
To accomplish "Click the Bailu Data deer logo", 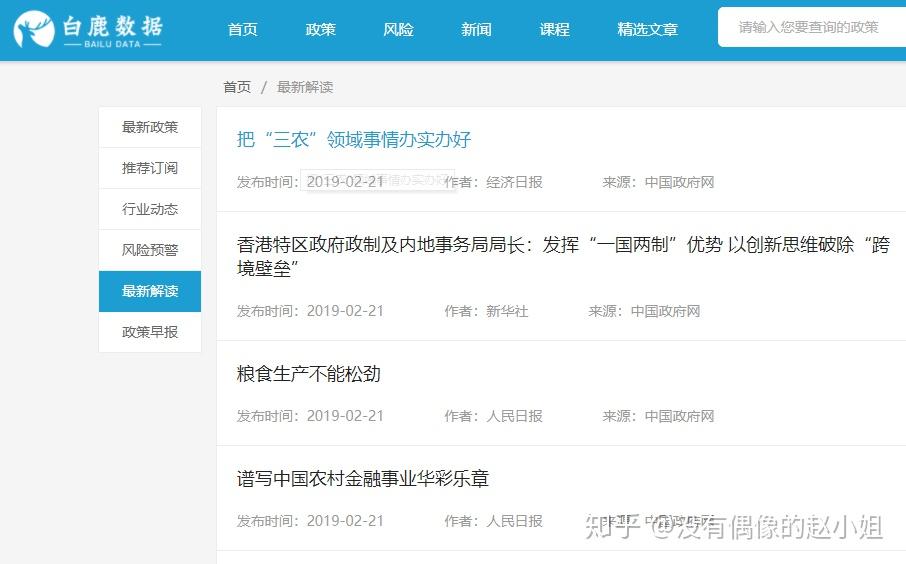I will click(88, 29).
